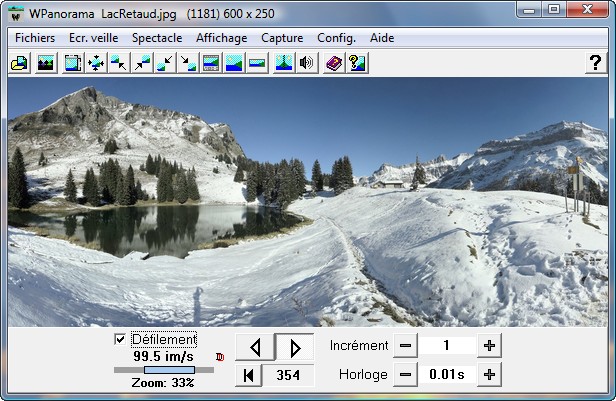
Task: Click the center image four-arrows icon
Action: pyautogui.click(x=96, y=63)
